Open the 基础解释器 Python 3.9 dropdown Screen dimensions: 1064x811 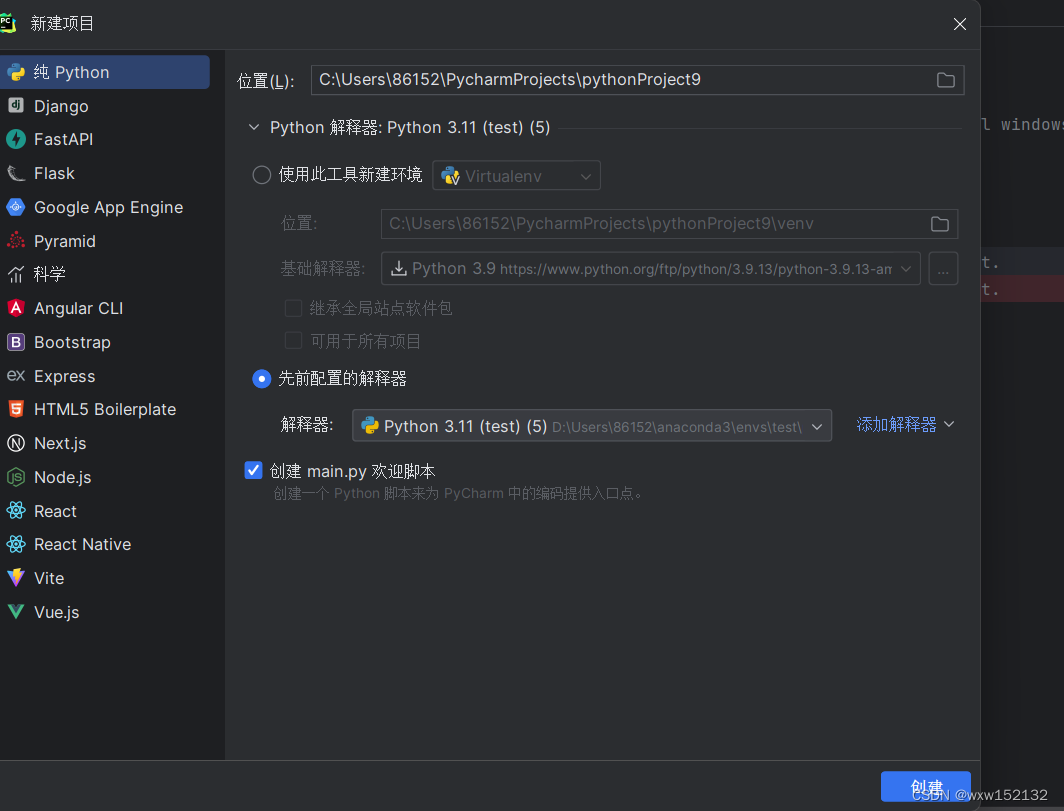tap(650, 269)
